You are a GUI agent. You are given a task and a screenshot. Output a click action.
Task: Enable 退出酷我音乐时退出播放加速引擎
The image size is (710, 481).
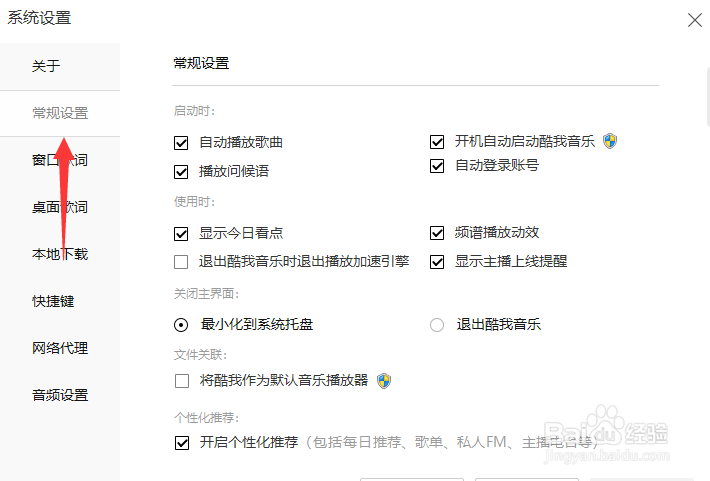tap(181, 262)
